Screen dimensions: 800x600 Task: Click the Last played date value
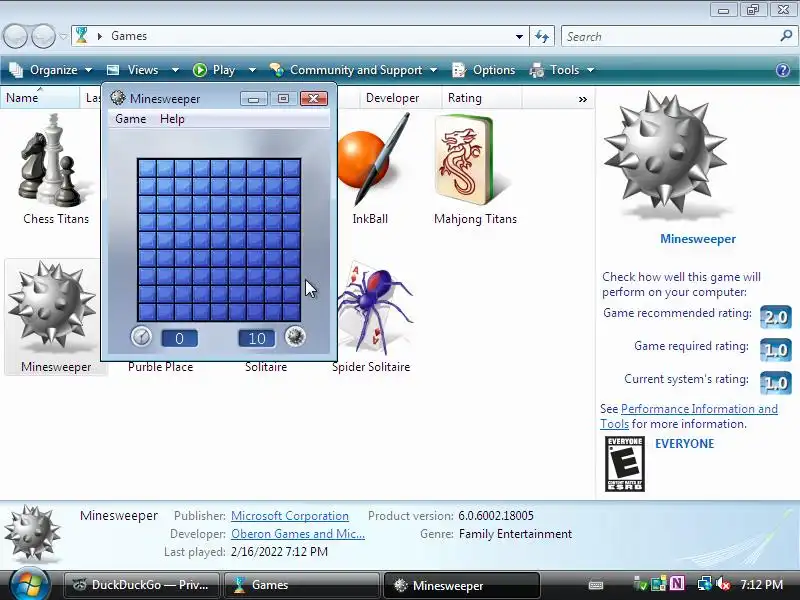click(279, 552)
